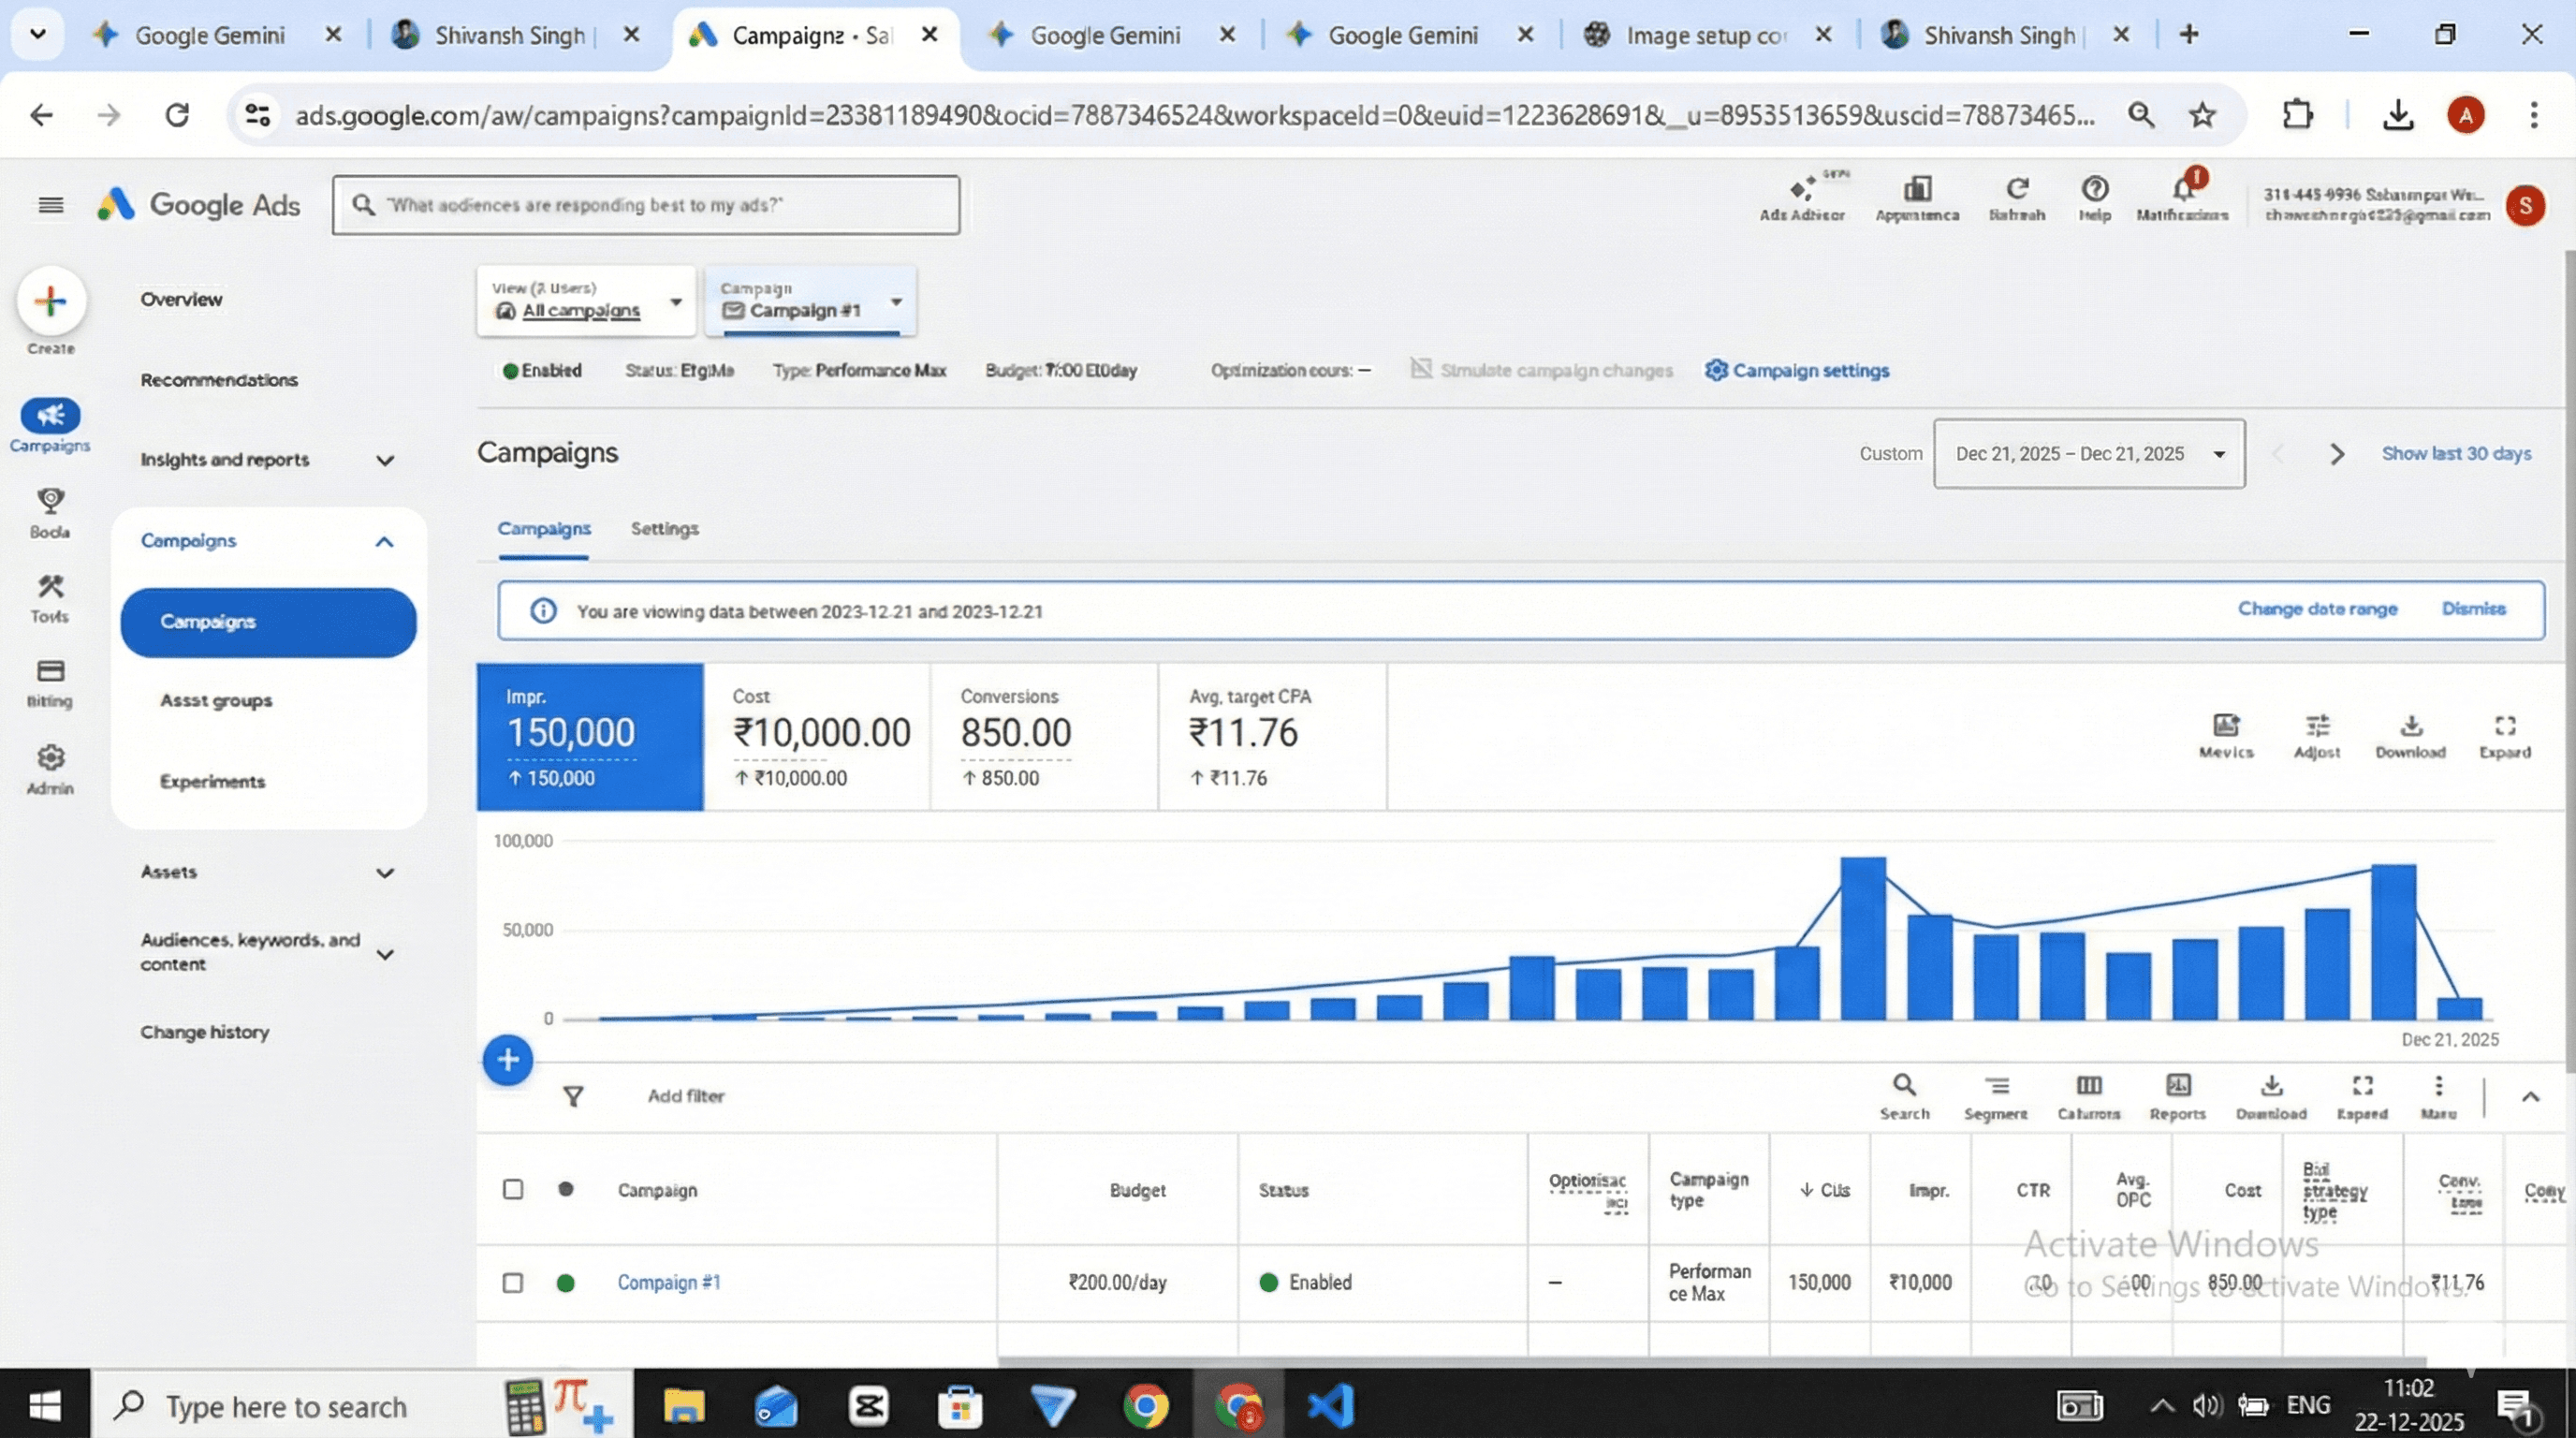The width and height of the screenshot is (2576, 1438).
Task: Open the table Segment icon
Action: pyautogui.click(x=1997, y=1085)
